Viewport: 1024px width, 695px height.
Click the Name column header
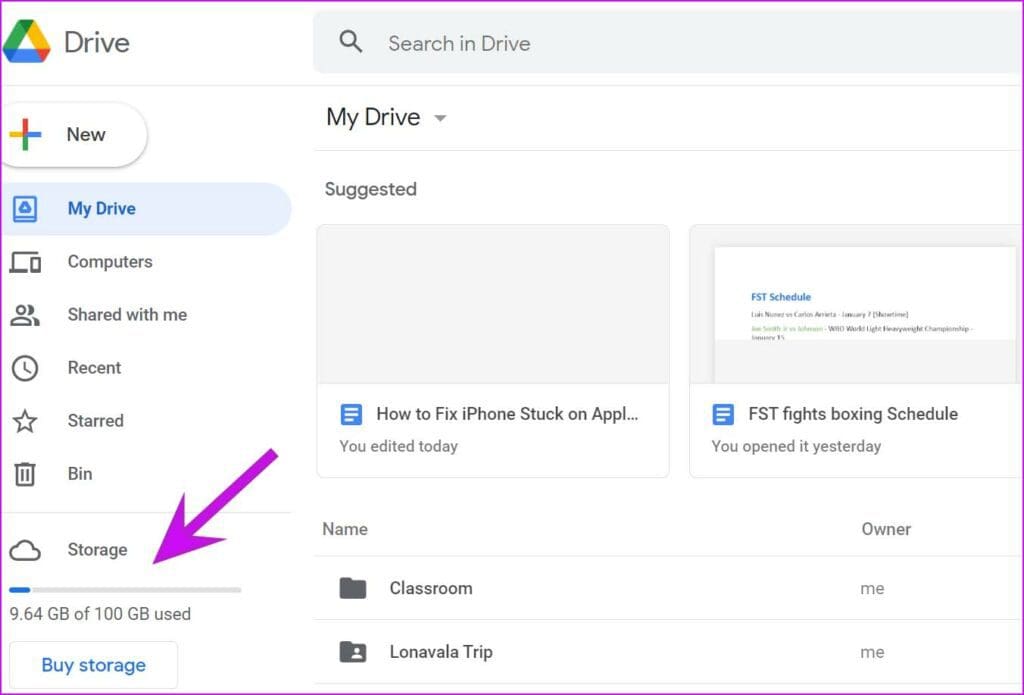point(345,529)
